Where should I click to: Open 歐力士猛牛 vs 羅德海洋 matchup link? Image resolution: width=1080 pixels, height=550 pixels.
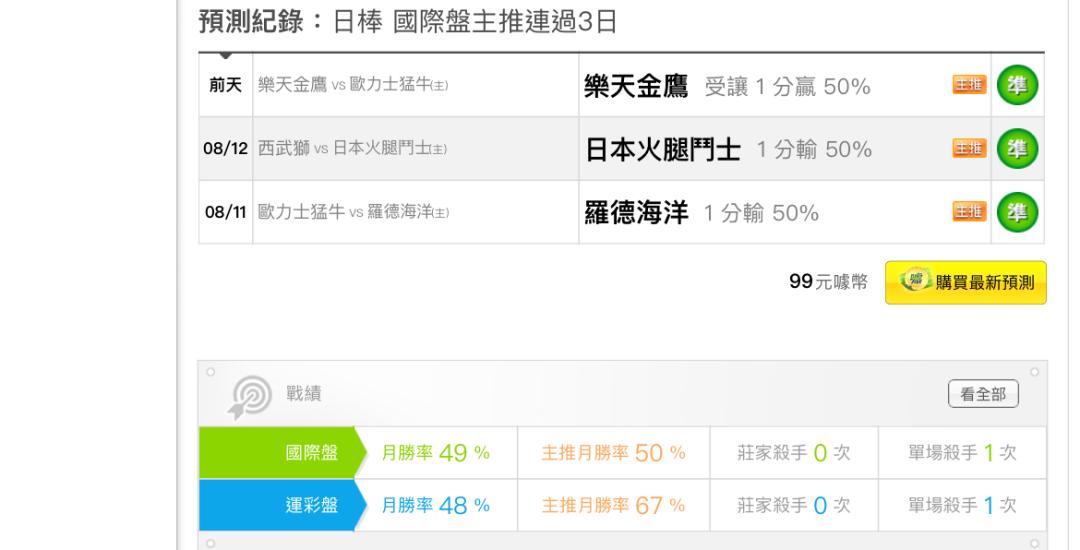(353, 212)
